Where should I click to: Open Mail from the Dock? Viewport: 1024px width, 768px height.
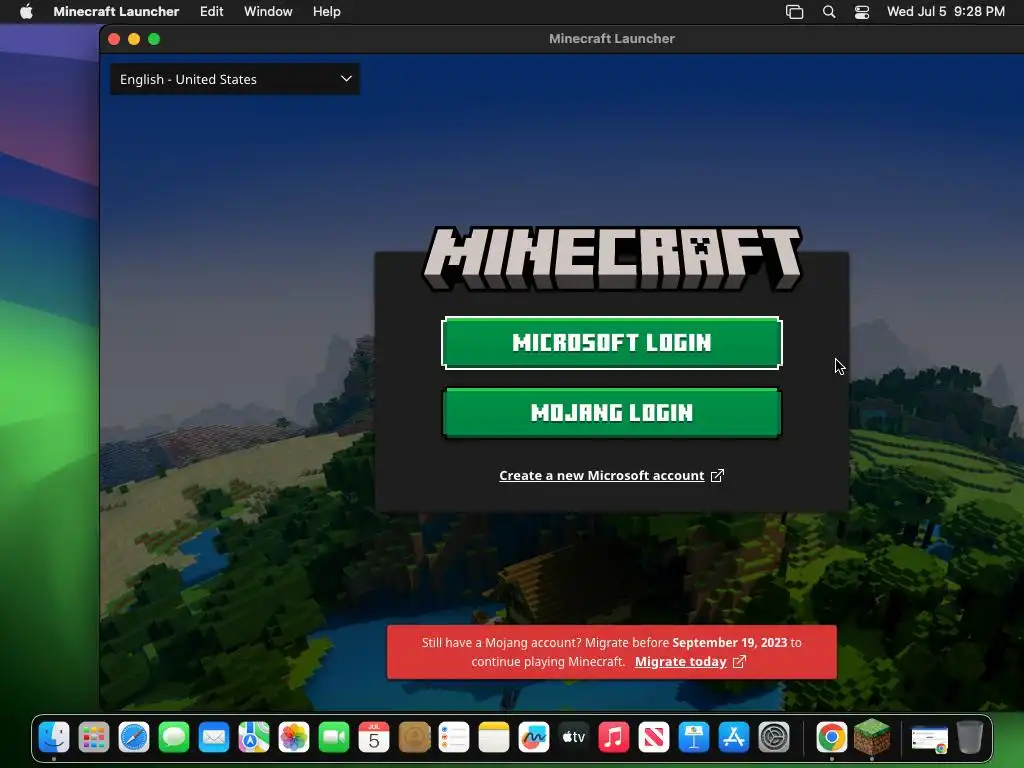(x=214, y=737)
